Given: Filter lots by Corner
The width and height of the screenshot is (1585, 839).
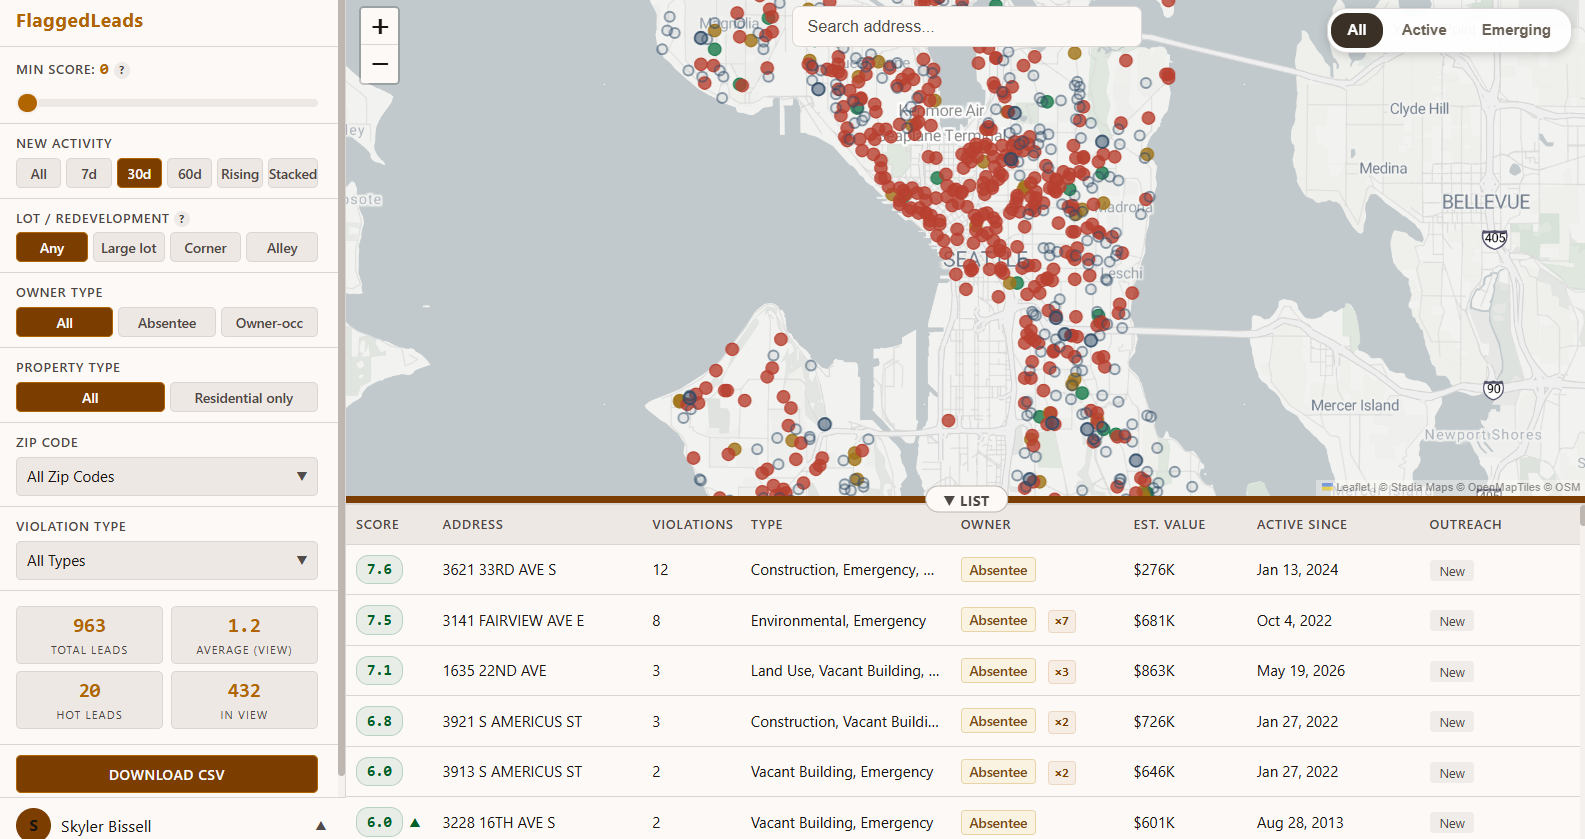Looking at the screenshot, I should 205,248.
